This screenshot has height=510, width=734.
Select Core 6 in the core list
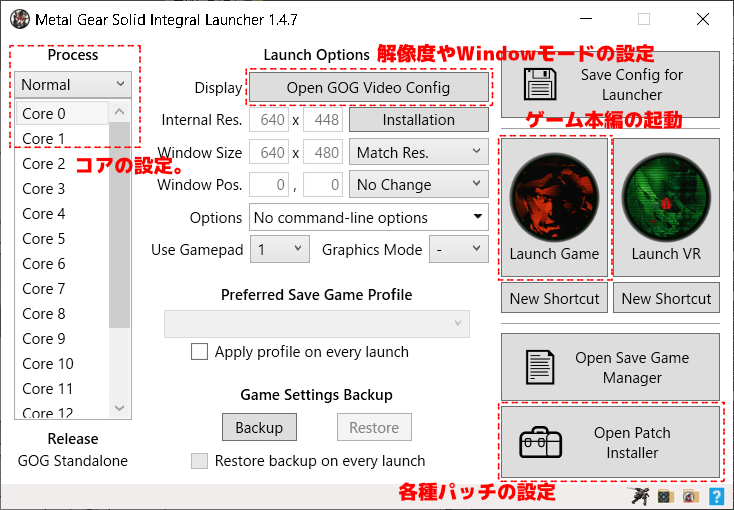pyautogui.click(x=62, y=263)
